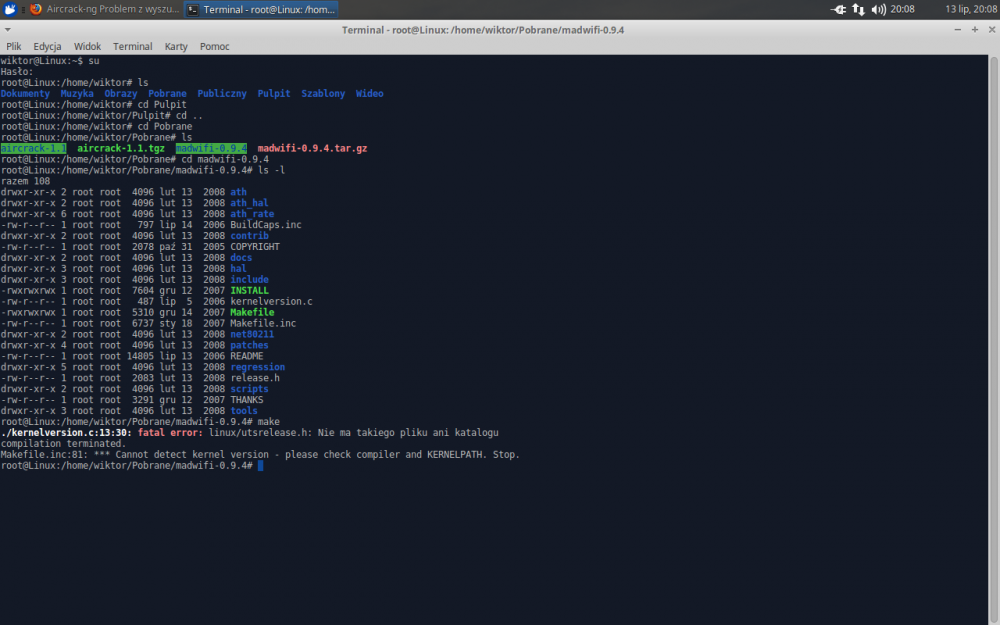Click the patches directory entry
This screenshot has height=625, width=1000.
(x=249, y=346)
